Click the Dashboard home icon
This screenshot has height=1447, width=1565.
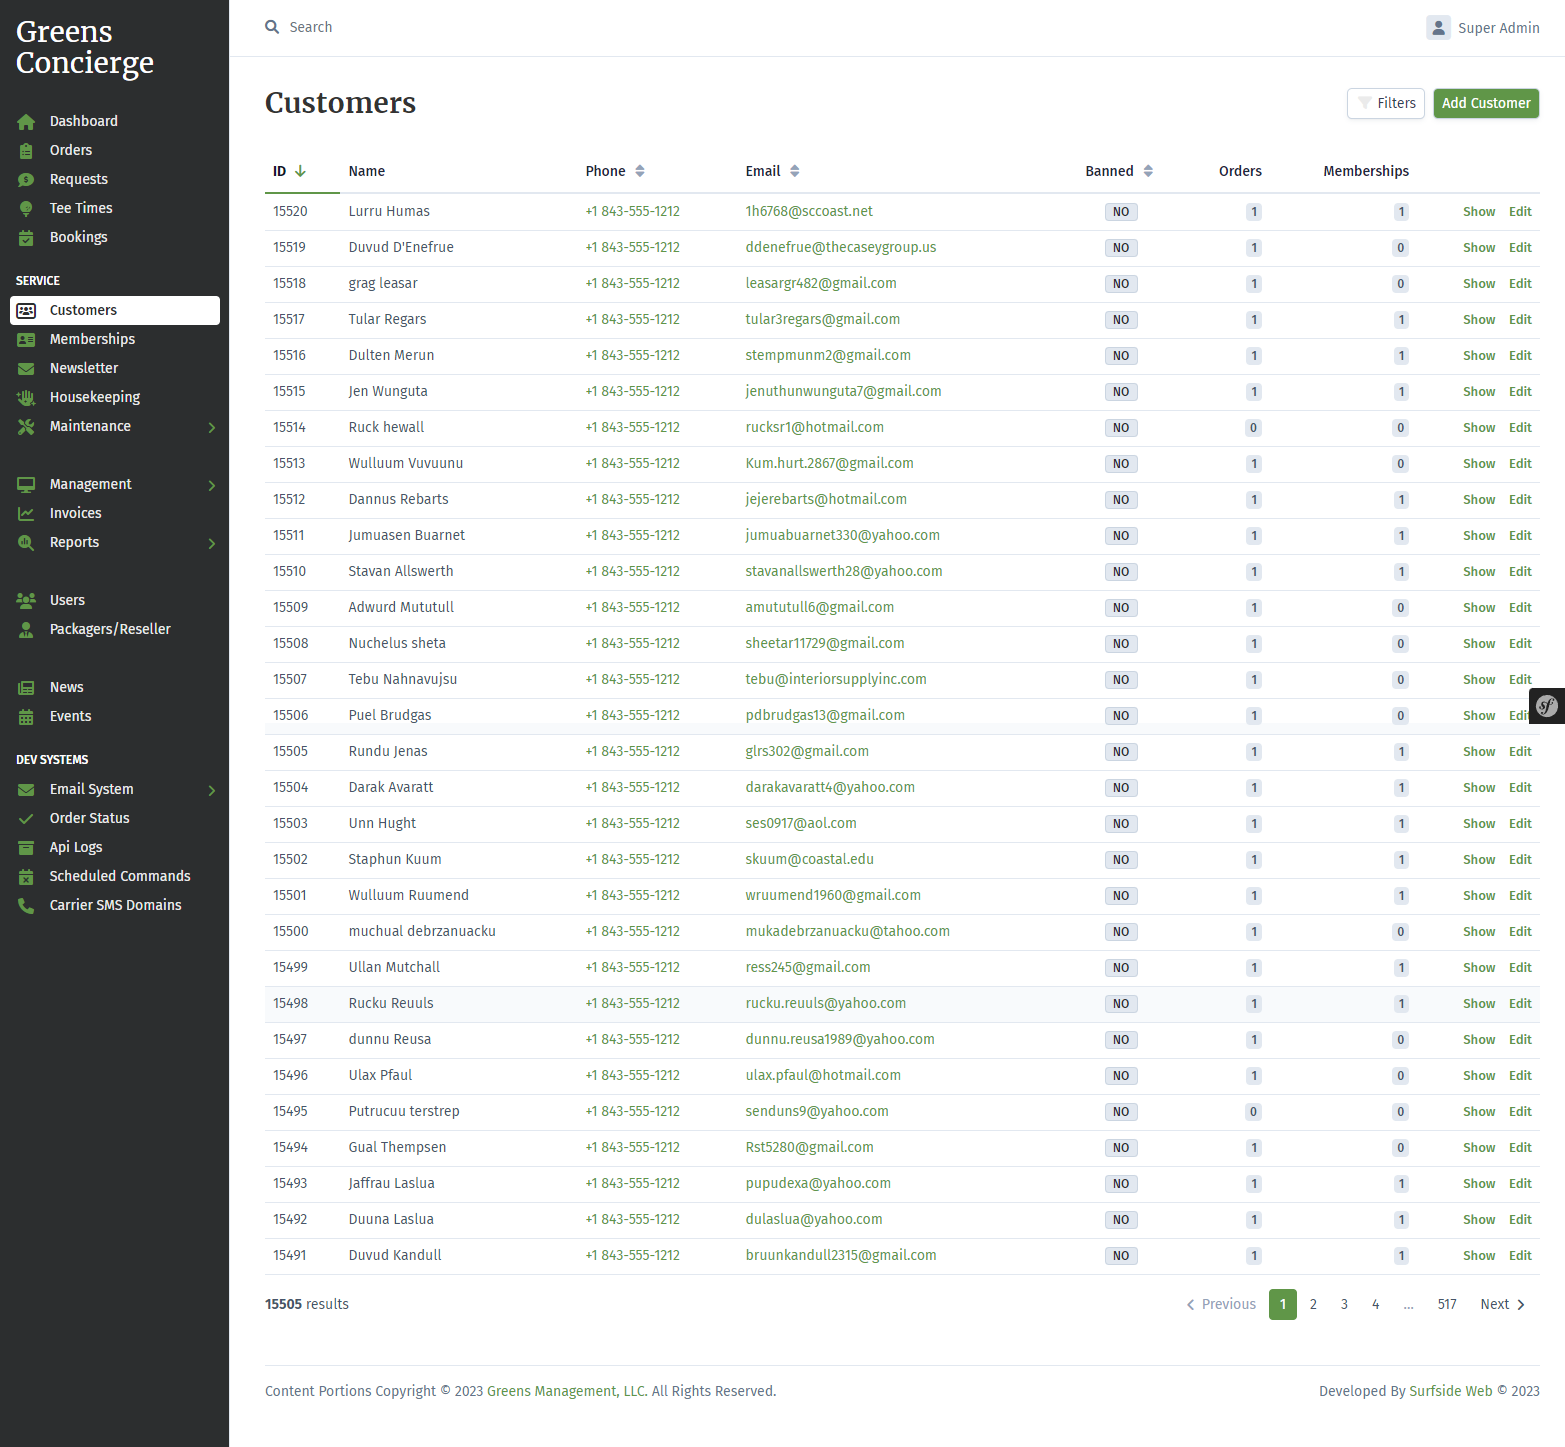click(x=26, y=121)
